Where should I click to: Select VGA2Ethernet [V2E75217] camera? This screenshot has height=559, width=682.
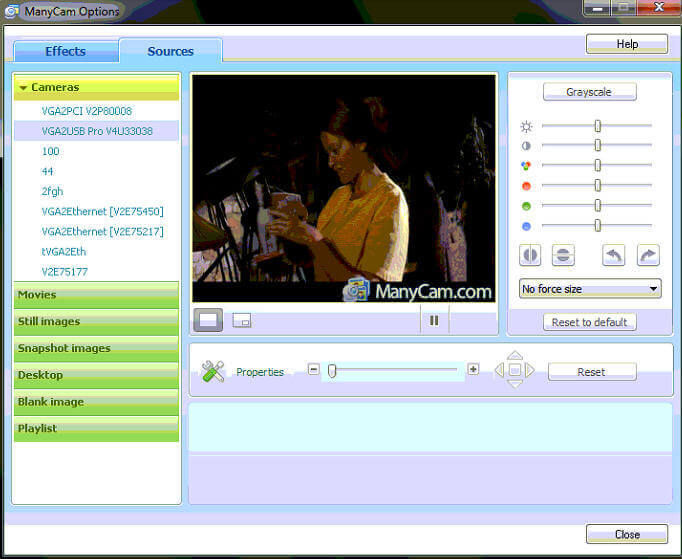(96, 232)
